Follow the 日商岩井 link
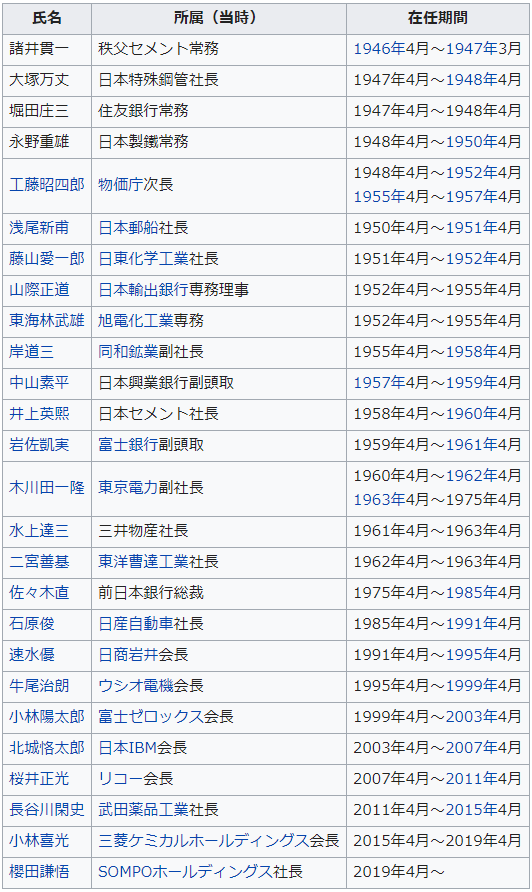Viewport: 532px width, 892px height. 128,655
